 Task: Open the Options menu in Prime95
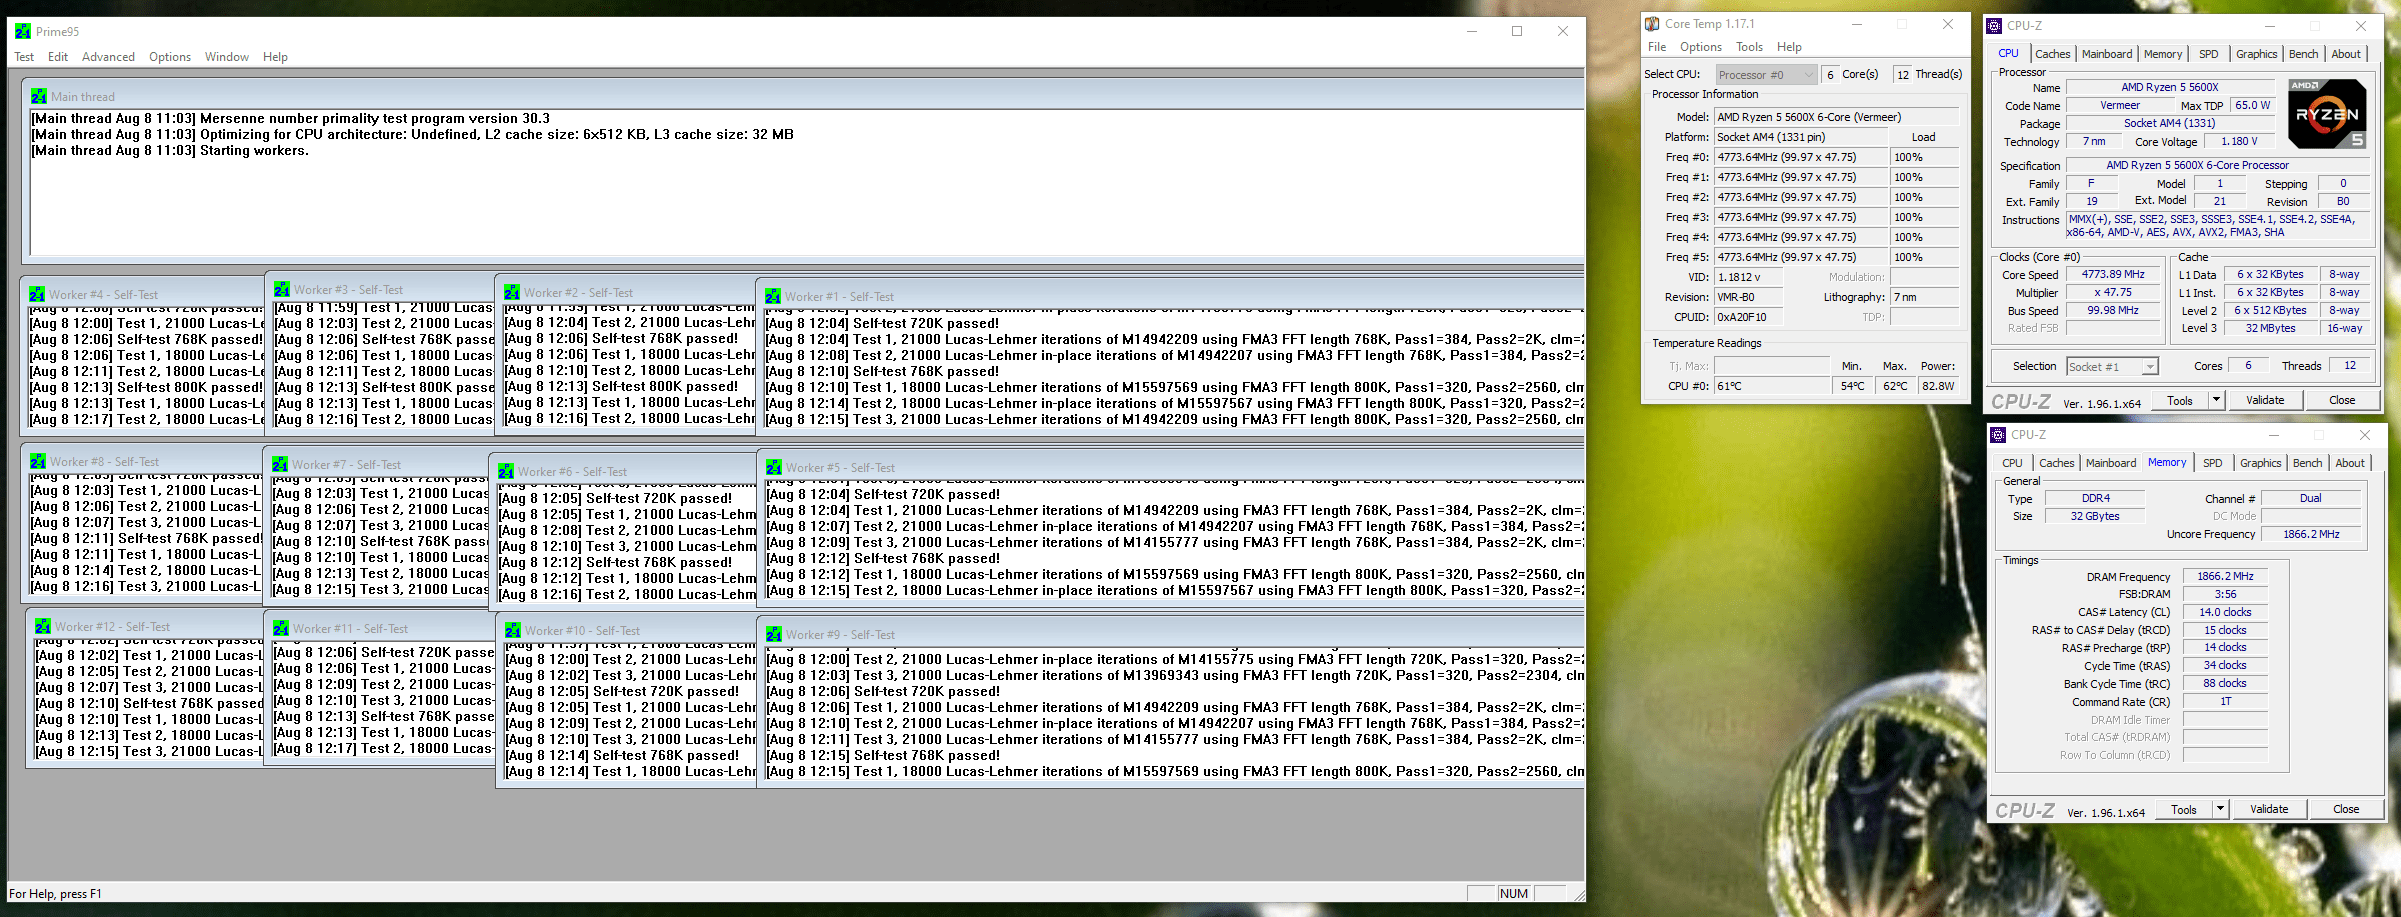170,57
